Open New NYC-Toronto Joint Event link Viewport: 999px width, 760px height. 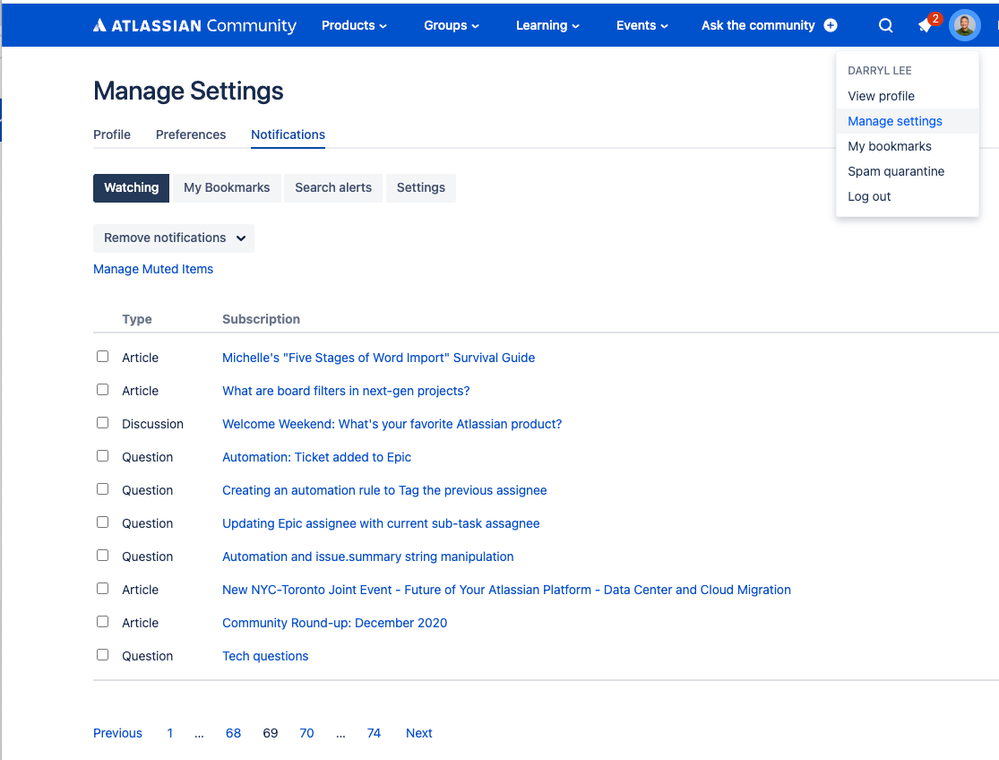pyautogui.click(x=507, y=590)
